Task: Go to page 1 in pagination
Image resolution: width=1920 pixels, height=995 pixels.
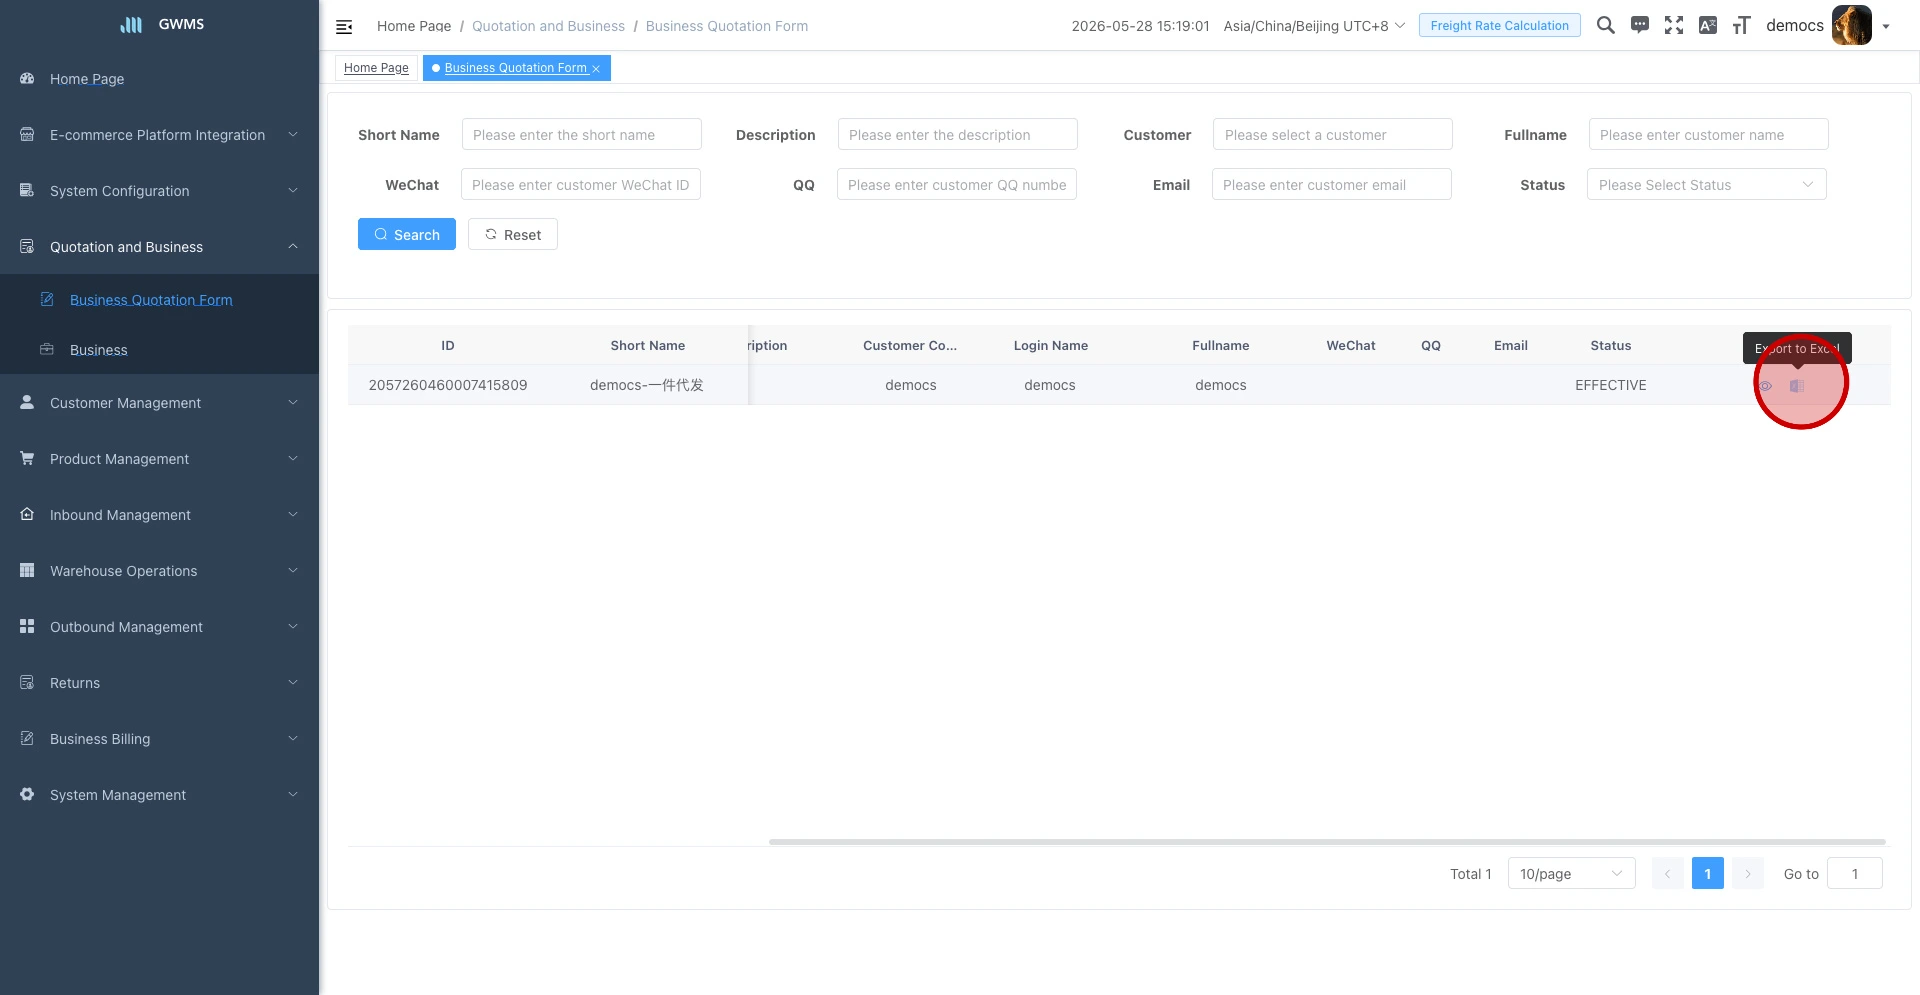Action: click(1707, 874)
